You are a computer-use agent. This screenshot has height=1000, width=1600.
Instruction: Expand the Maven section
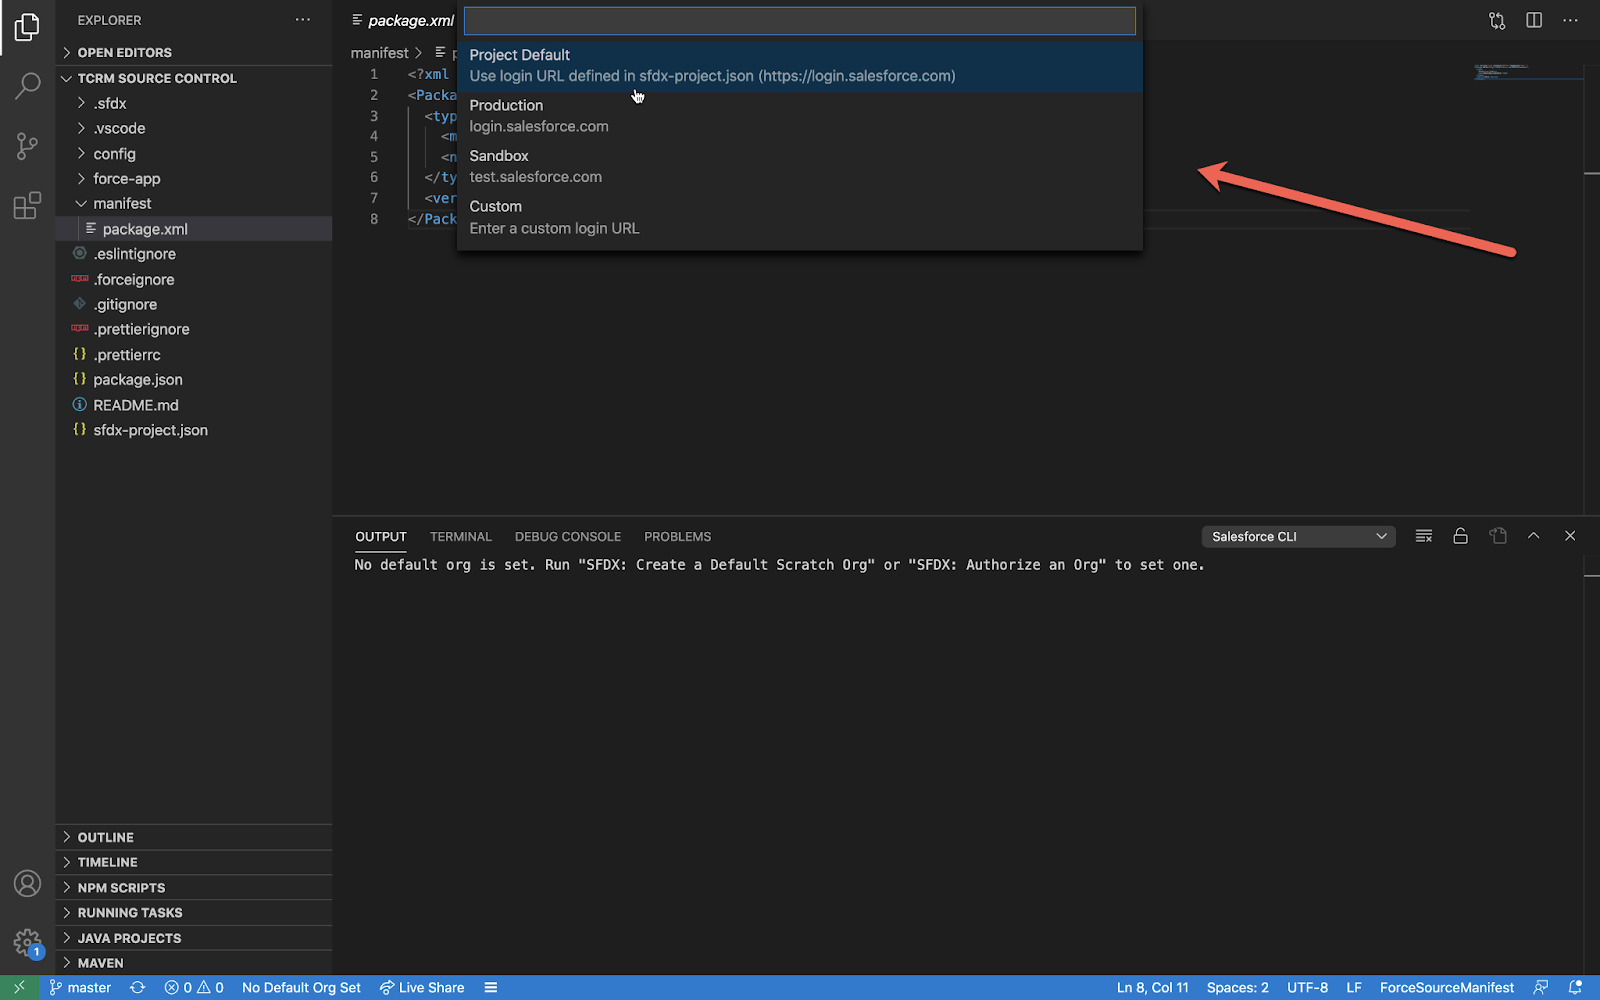pyautogui.click(x=194, y=963)
